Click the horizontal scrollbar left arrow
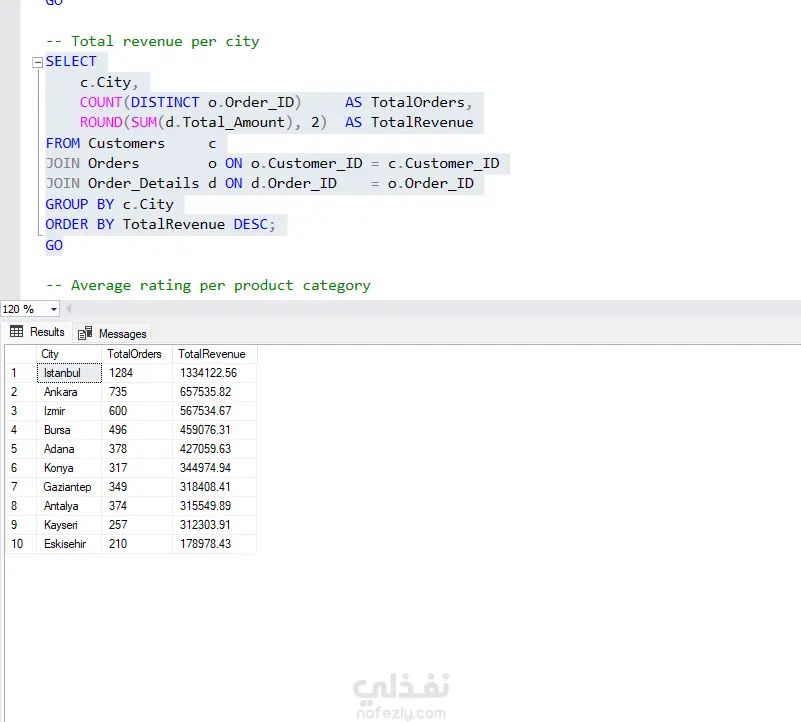Viewport: 801px width, 722px height. tap(68, 309)
